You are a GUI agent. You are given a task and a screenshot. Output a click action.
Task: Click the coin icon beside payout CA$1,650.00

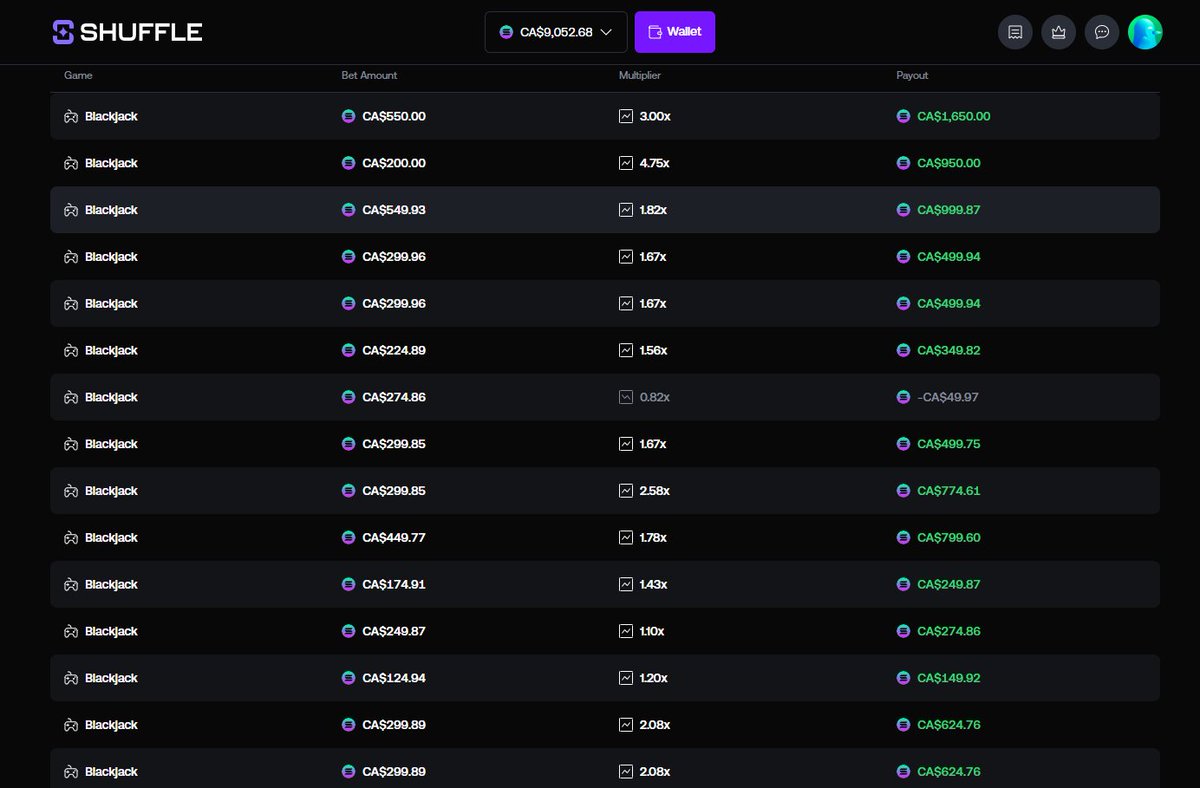coord(904,116)
